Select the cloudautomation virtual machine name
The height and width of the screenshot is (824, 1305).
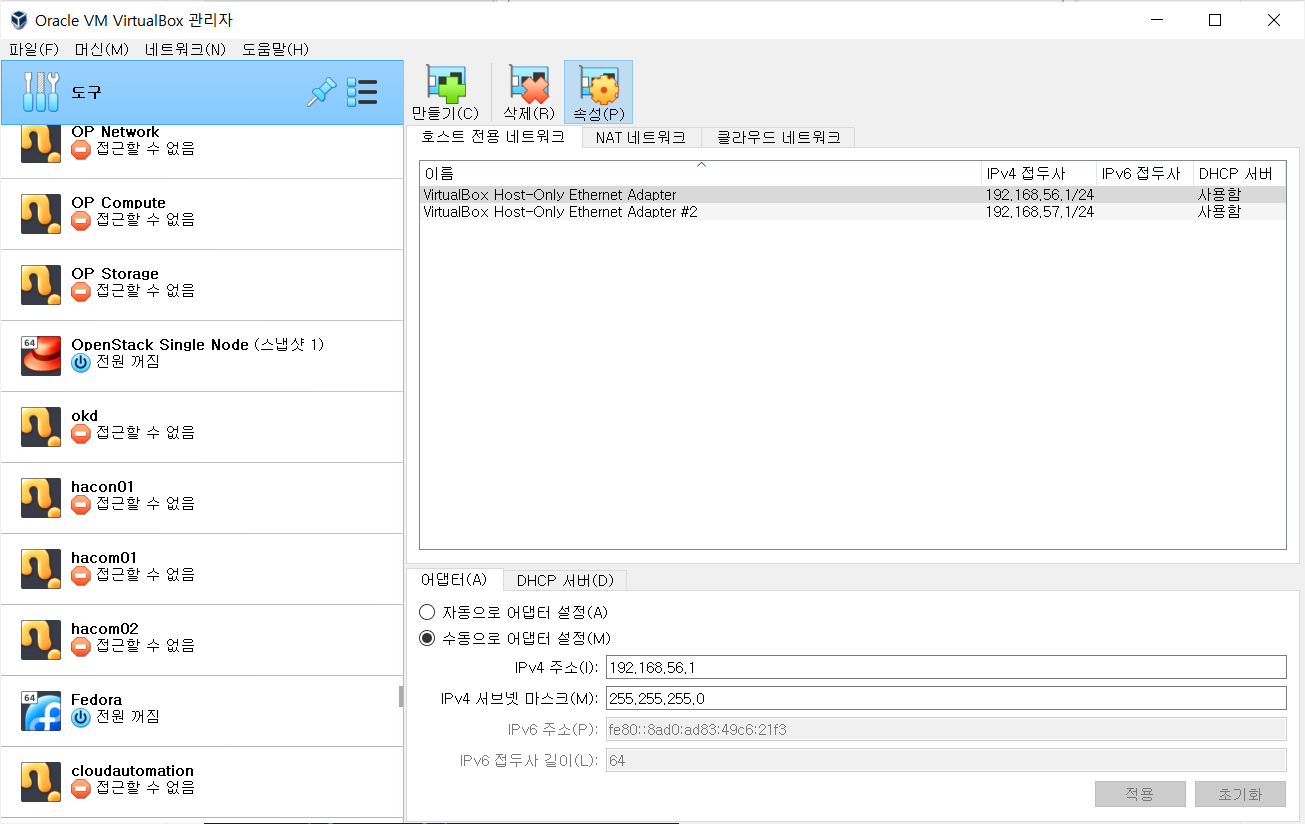132,771
